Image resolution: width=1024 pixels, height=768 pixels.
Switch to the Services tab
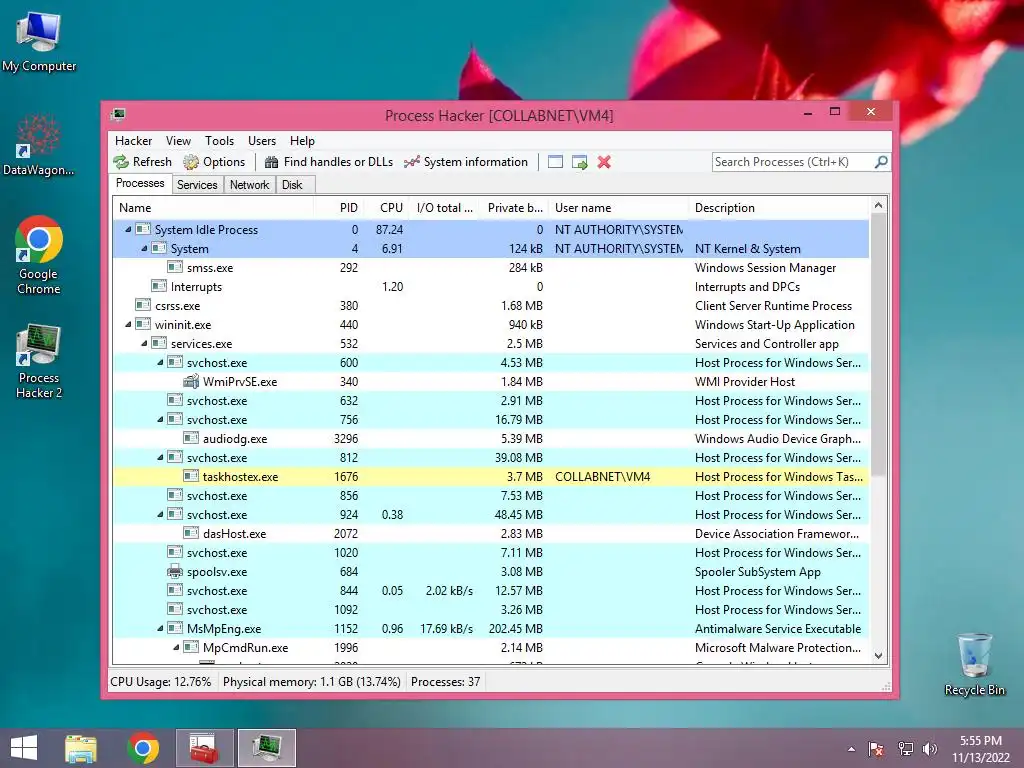pos(197,185)
